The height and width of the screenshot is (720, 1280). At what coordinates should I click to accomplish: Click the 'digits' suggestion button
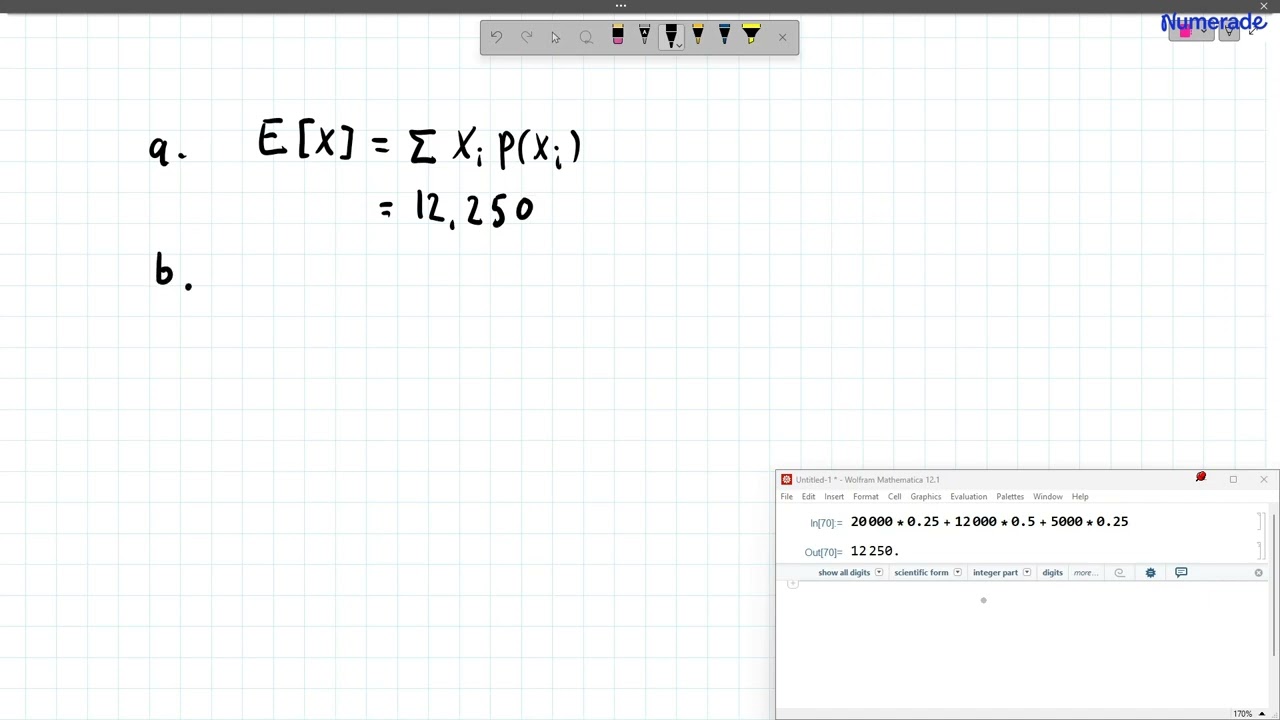click(1052, 573)
